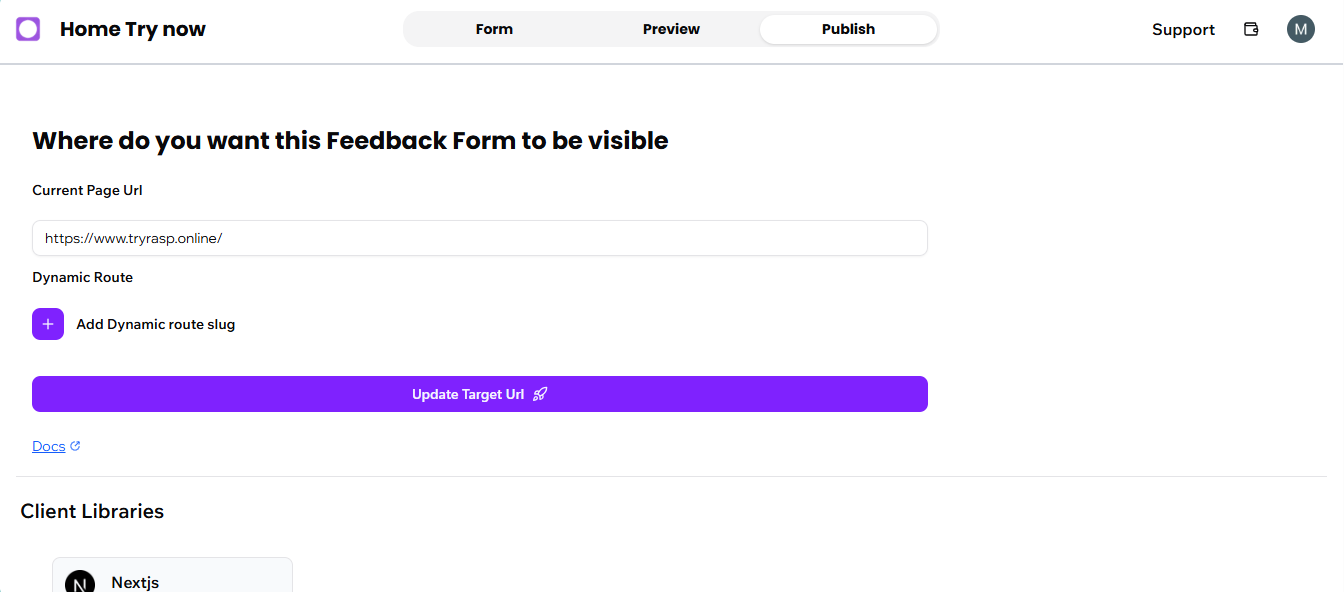Open the wallet icon in the header
The height and width of the screenshot is (592, 1344).
pyautogui.click(x=1251, y=29)
